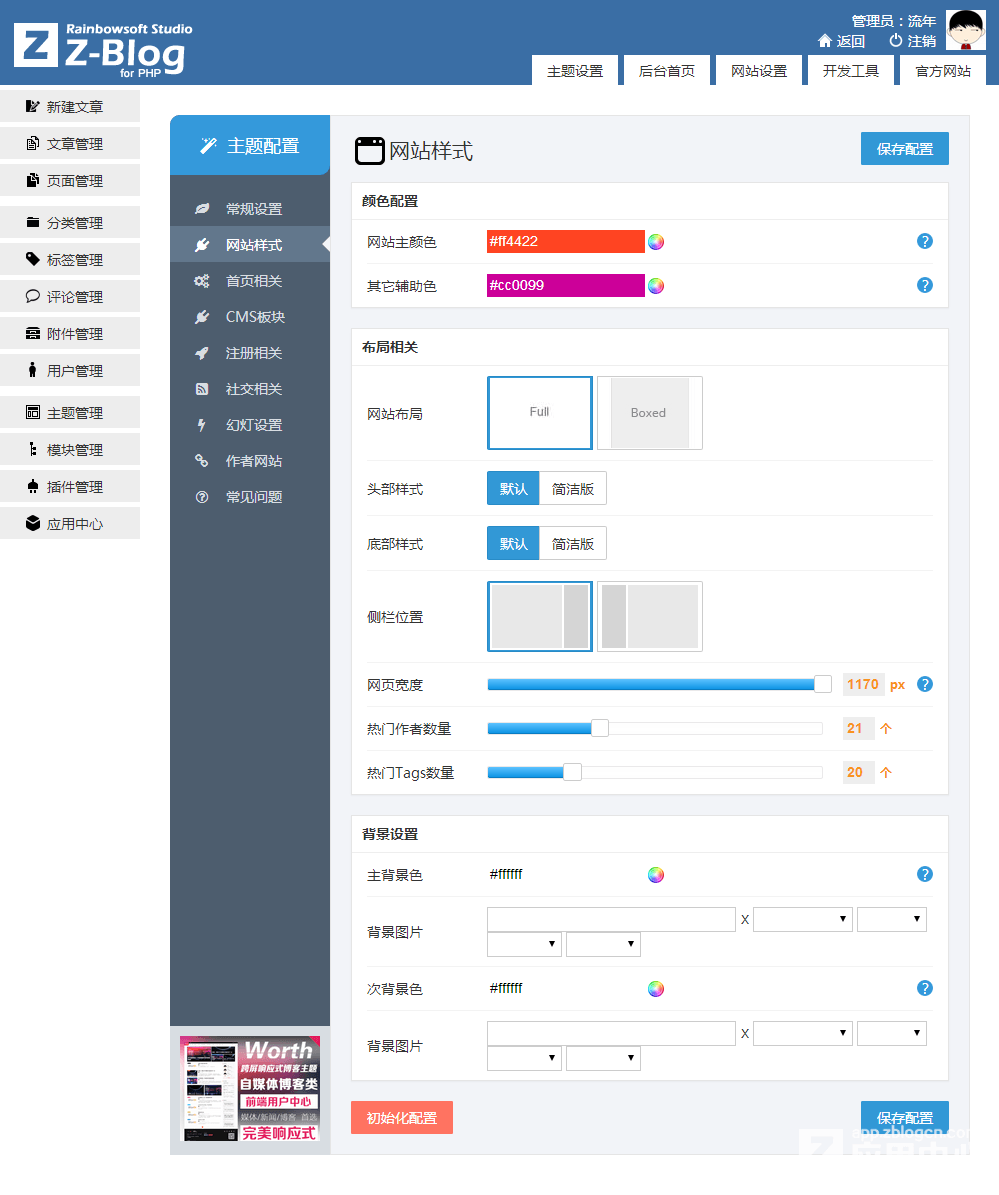Open color picker for 网站主颜色
Viewport: 999px width, 1195px height.
(x=656, y=242)
